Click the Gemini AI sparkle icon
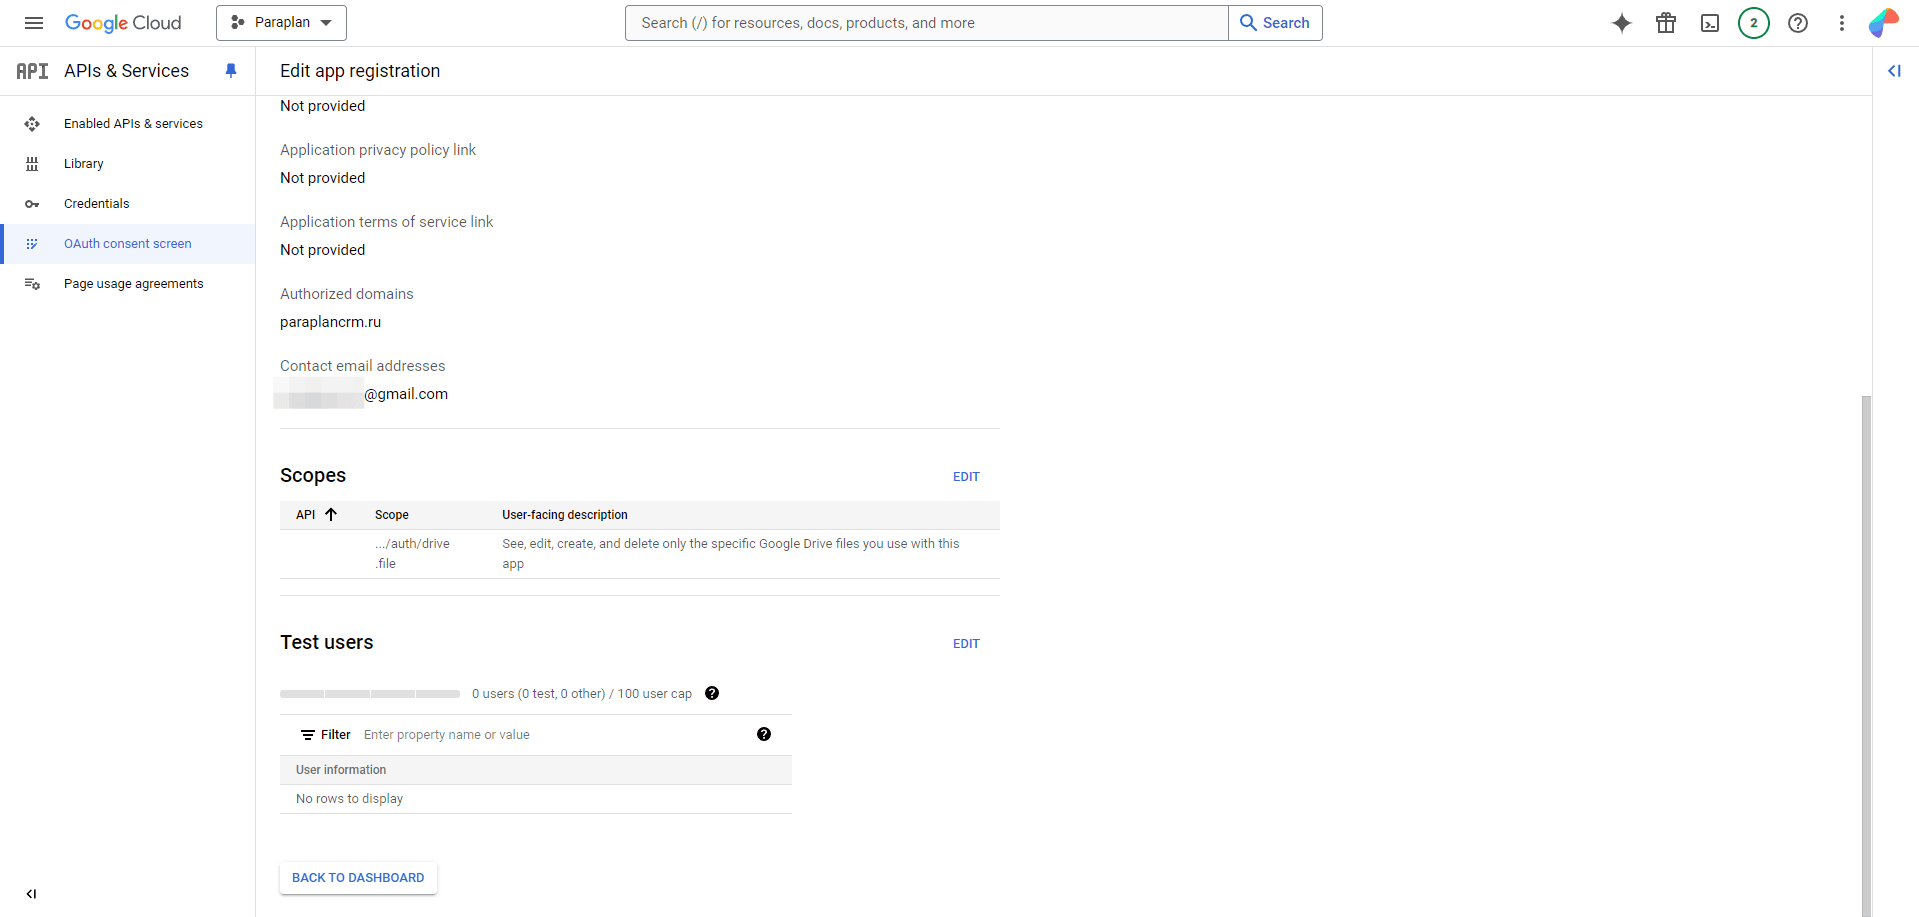This screenshot has width=1919, height=917. (x=1621, y=23)
